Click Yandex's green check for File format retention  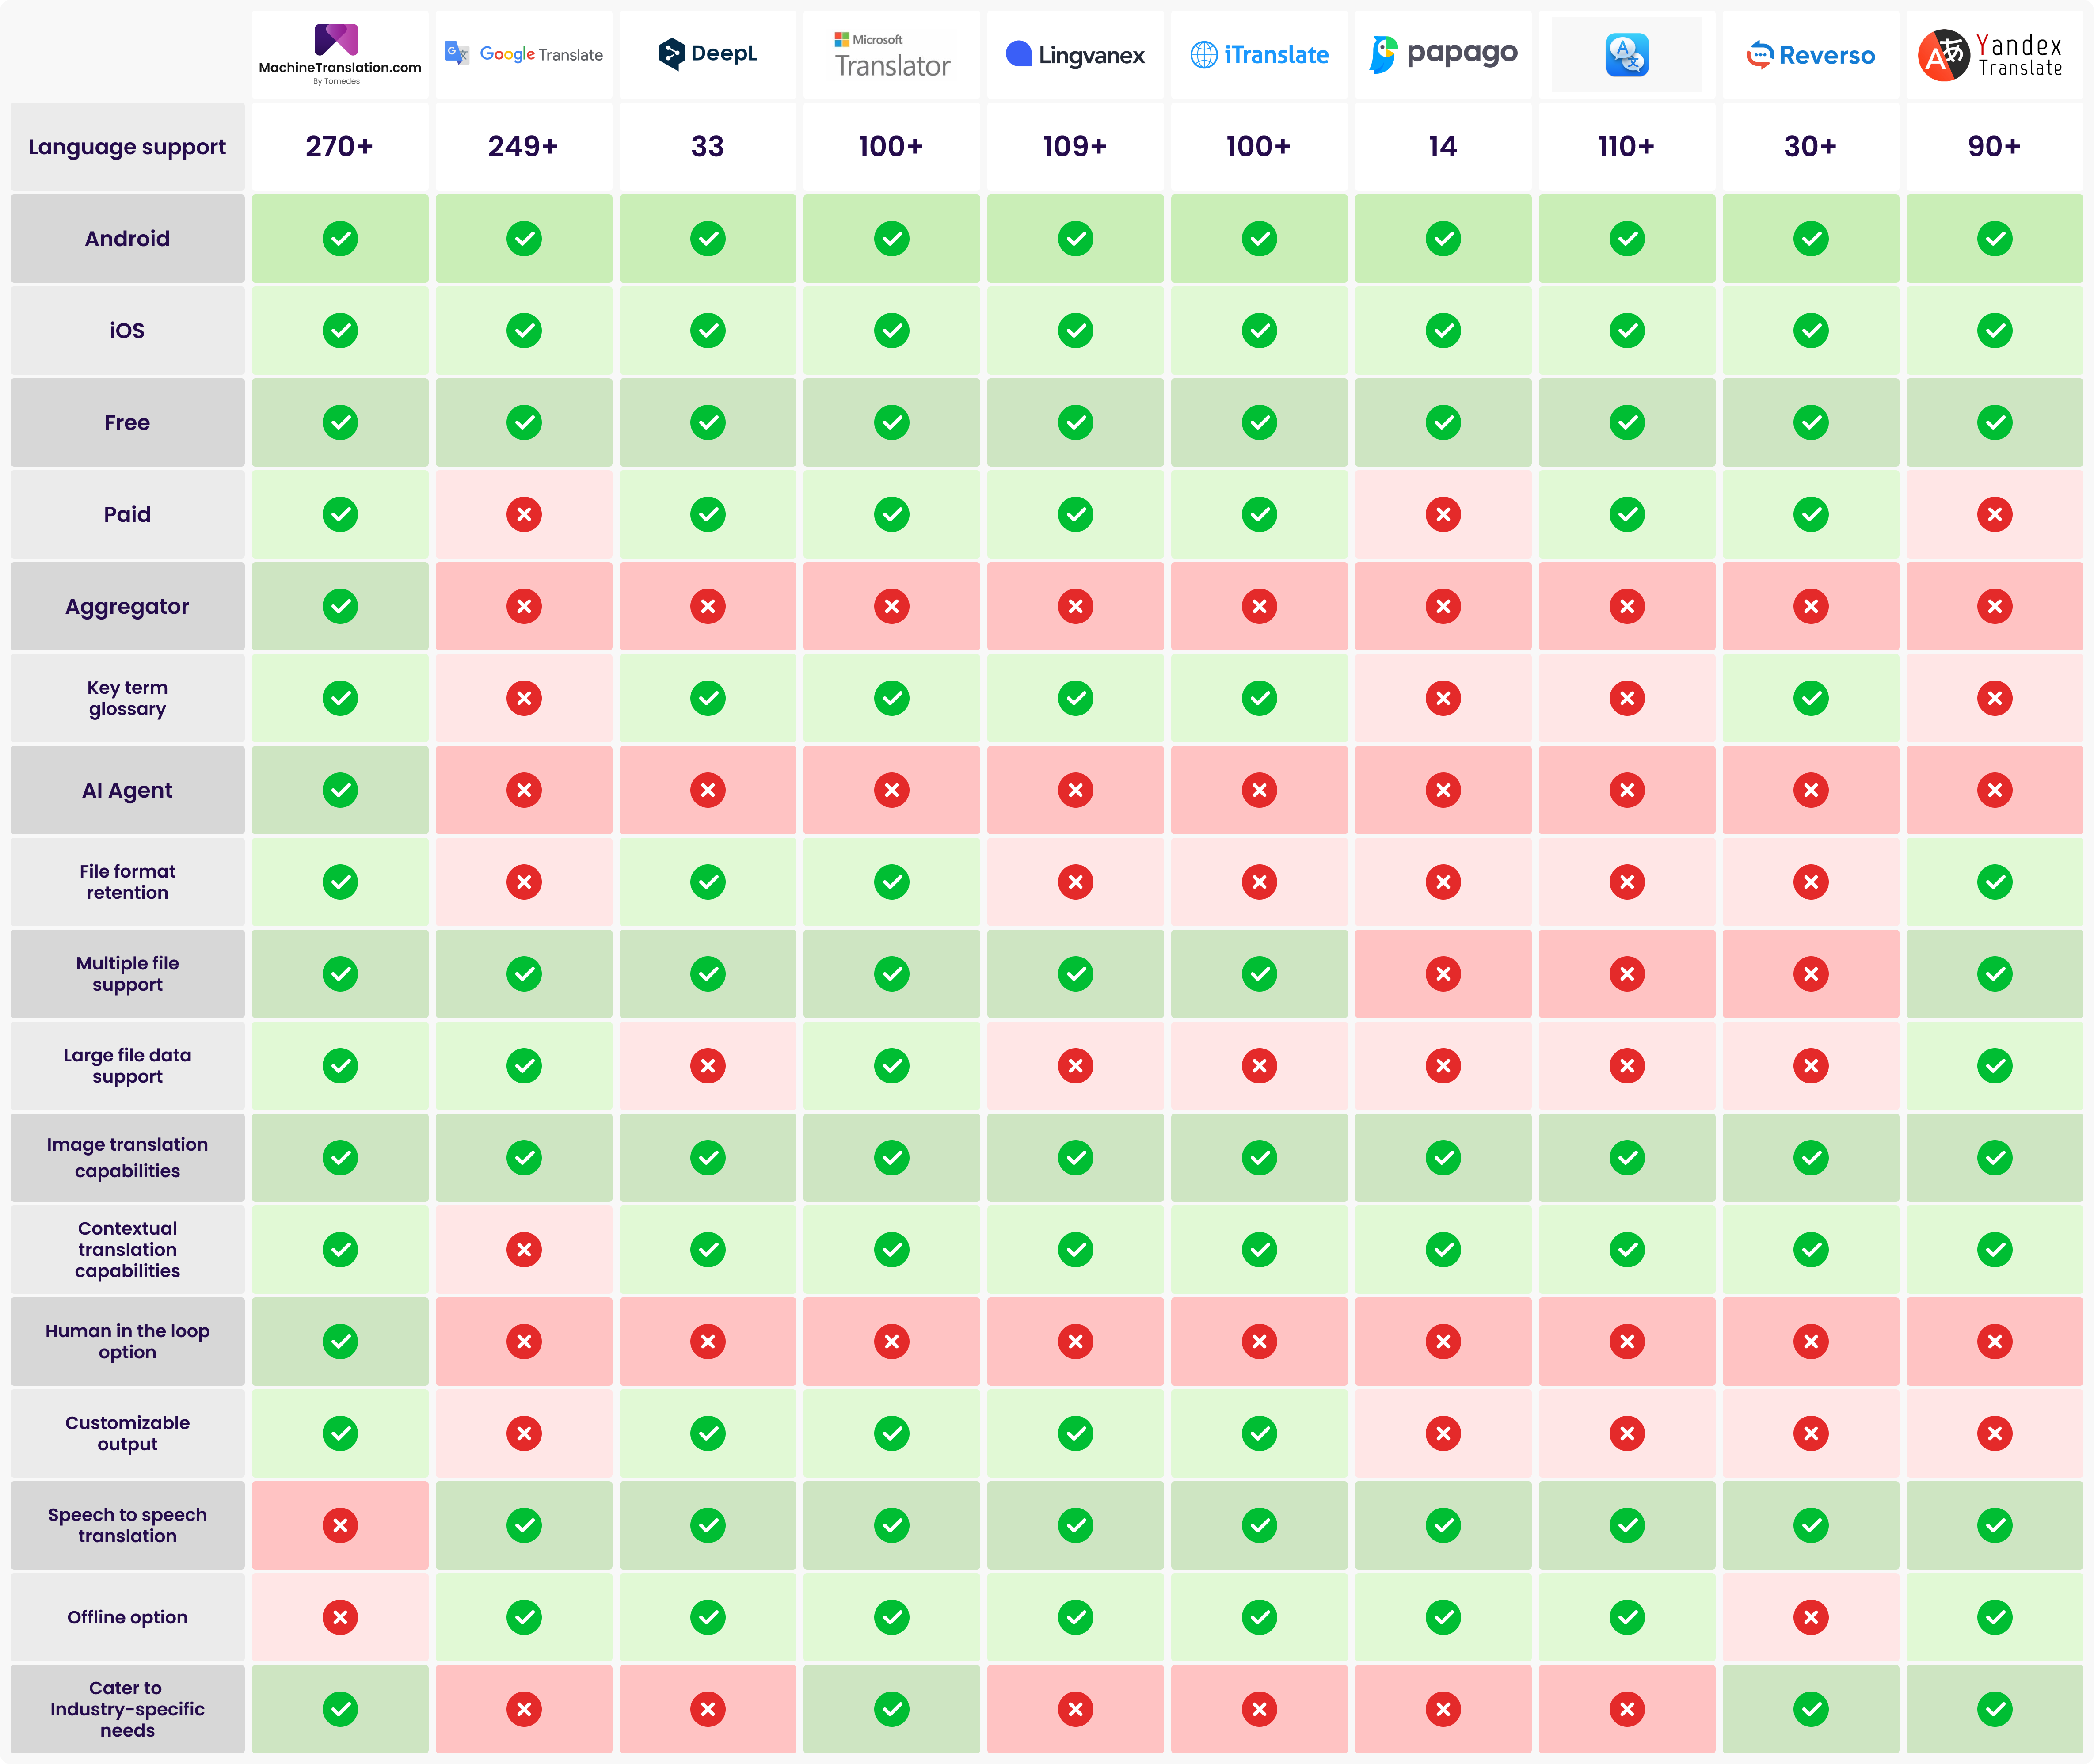pyautogui.click(x=1994, y=882)
